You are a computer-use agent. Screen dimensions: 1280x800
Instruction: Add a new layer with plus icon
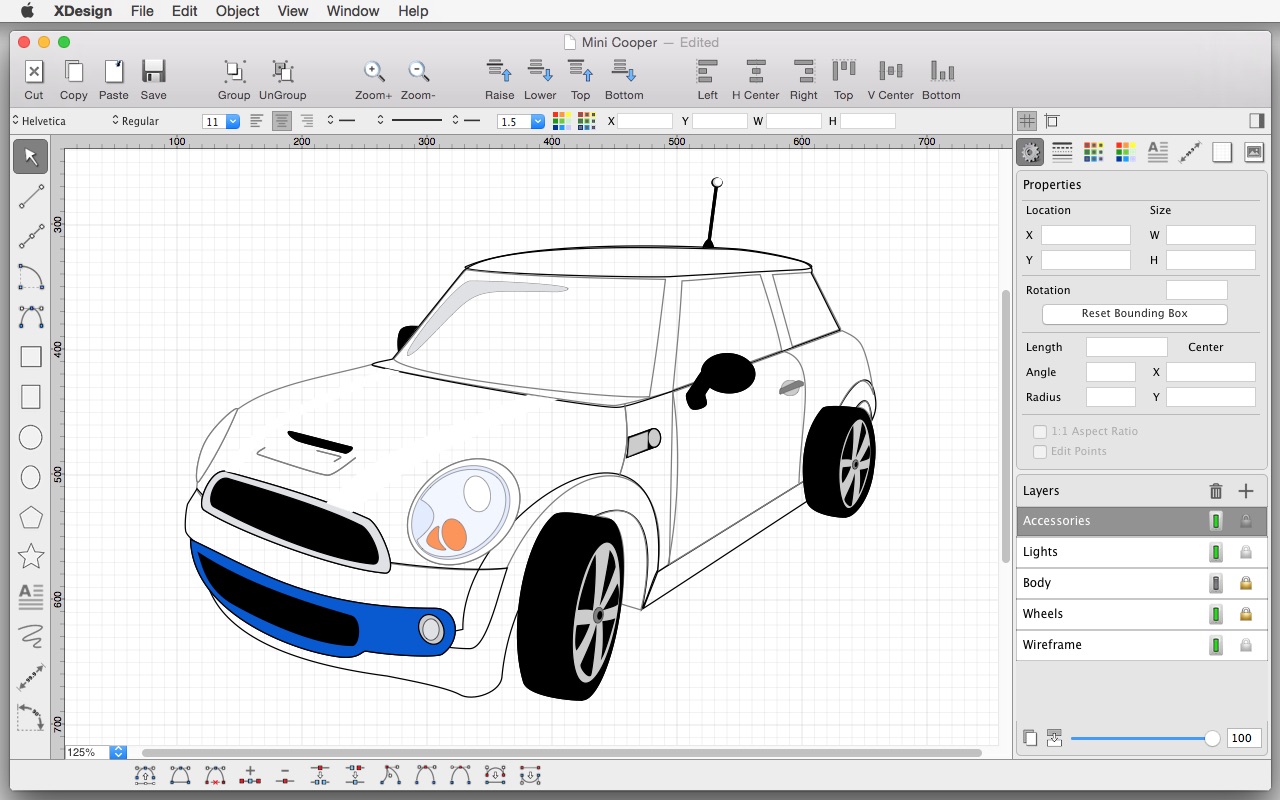click(x=1246, y=491)
